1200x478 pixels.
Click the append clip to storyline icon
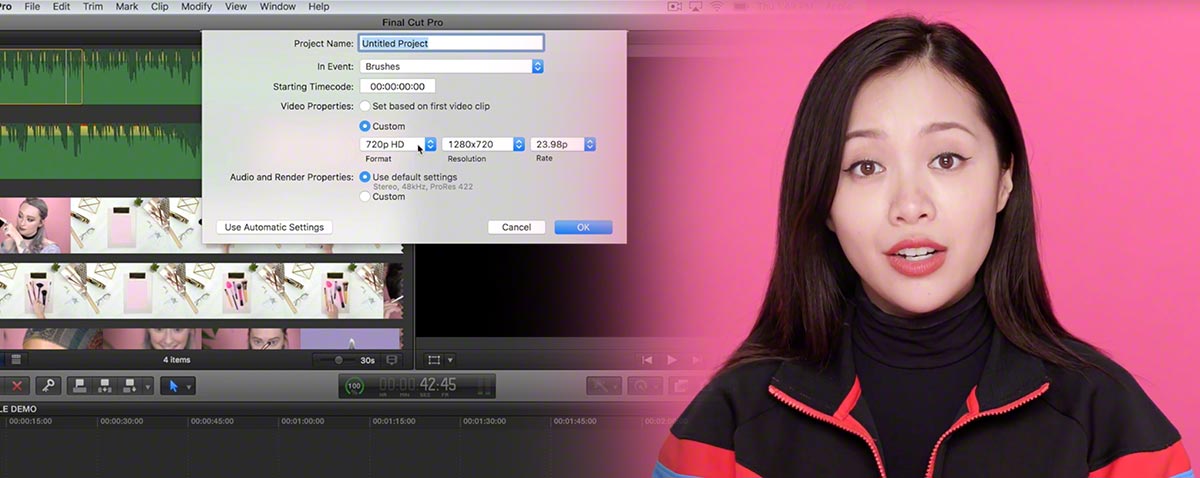coord(130,385)
